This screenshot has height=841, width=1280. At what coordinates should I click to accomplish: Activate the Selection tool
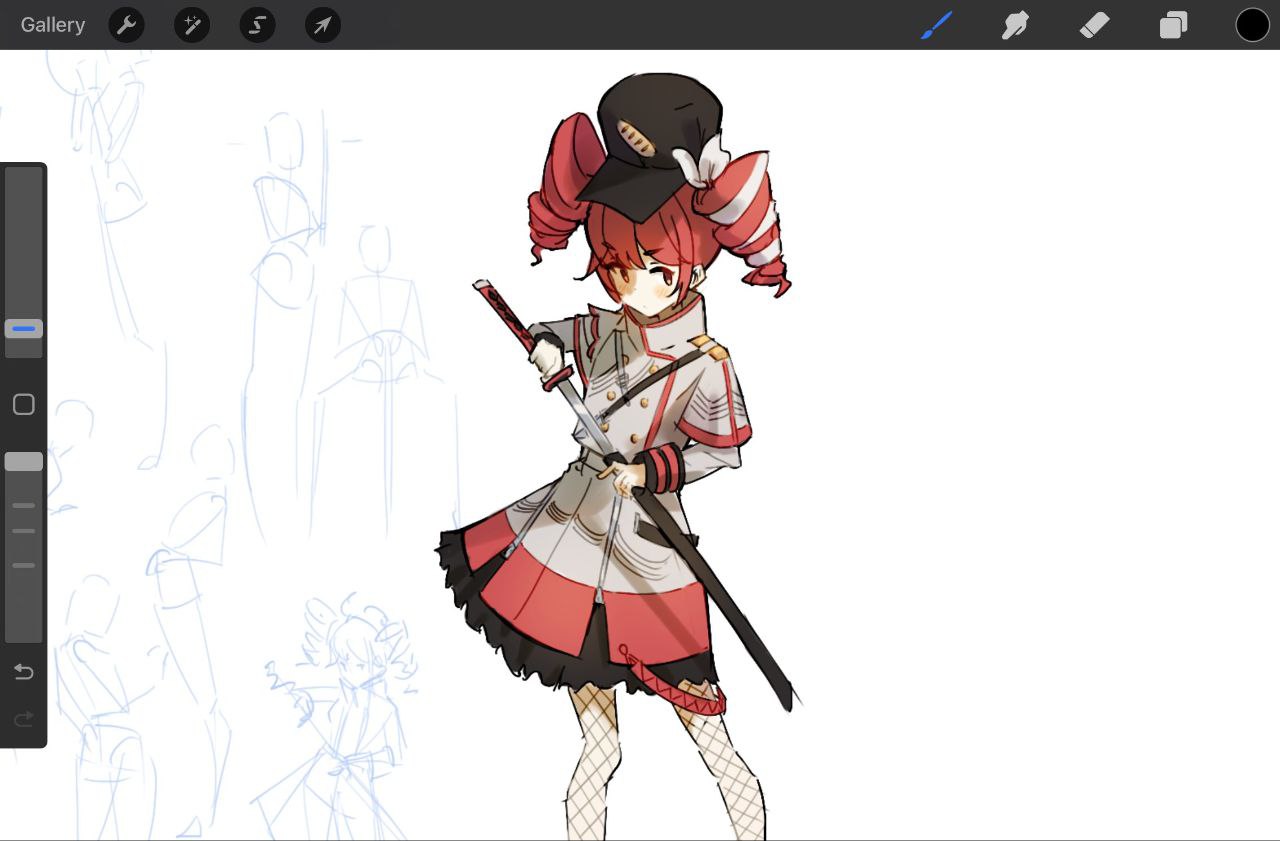pyautogui.click(x=258, y=25)
